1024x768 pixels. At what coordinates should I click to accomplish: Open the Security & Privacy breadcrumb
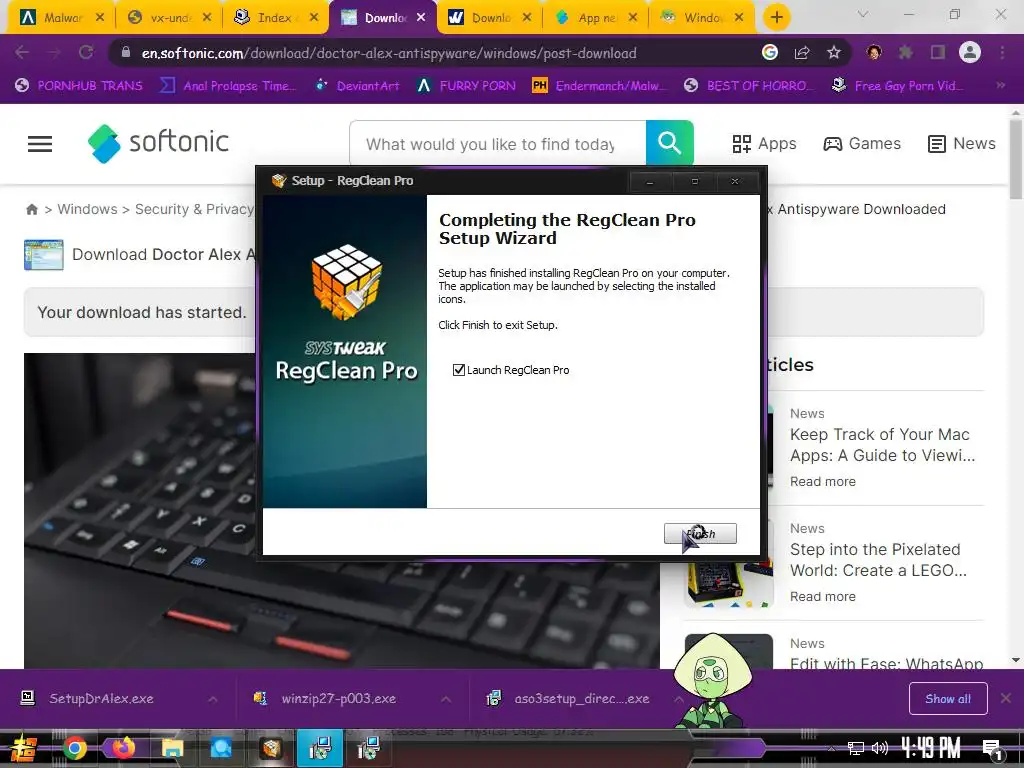coord(194,209)
